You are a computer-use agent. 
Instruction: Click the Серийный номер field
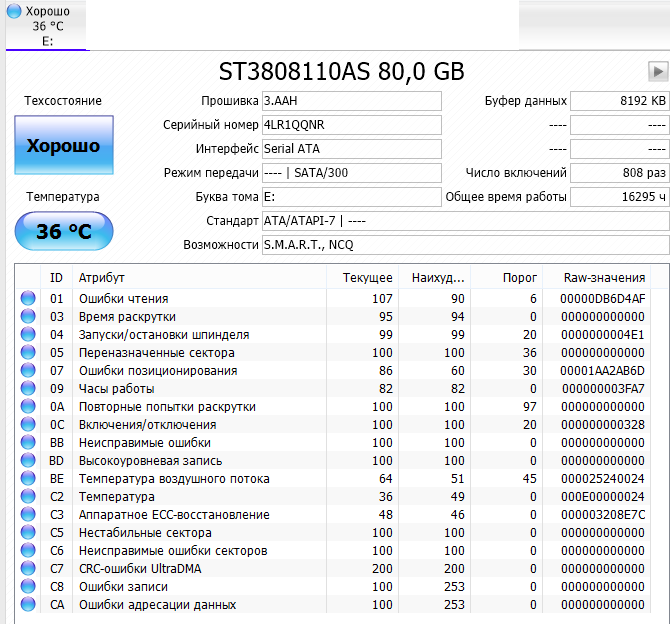[x=350, y=125]
